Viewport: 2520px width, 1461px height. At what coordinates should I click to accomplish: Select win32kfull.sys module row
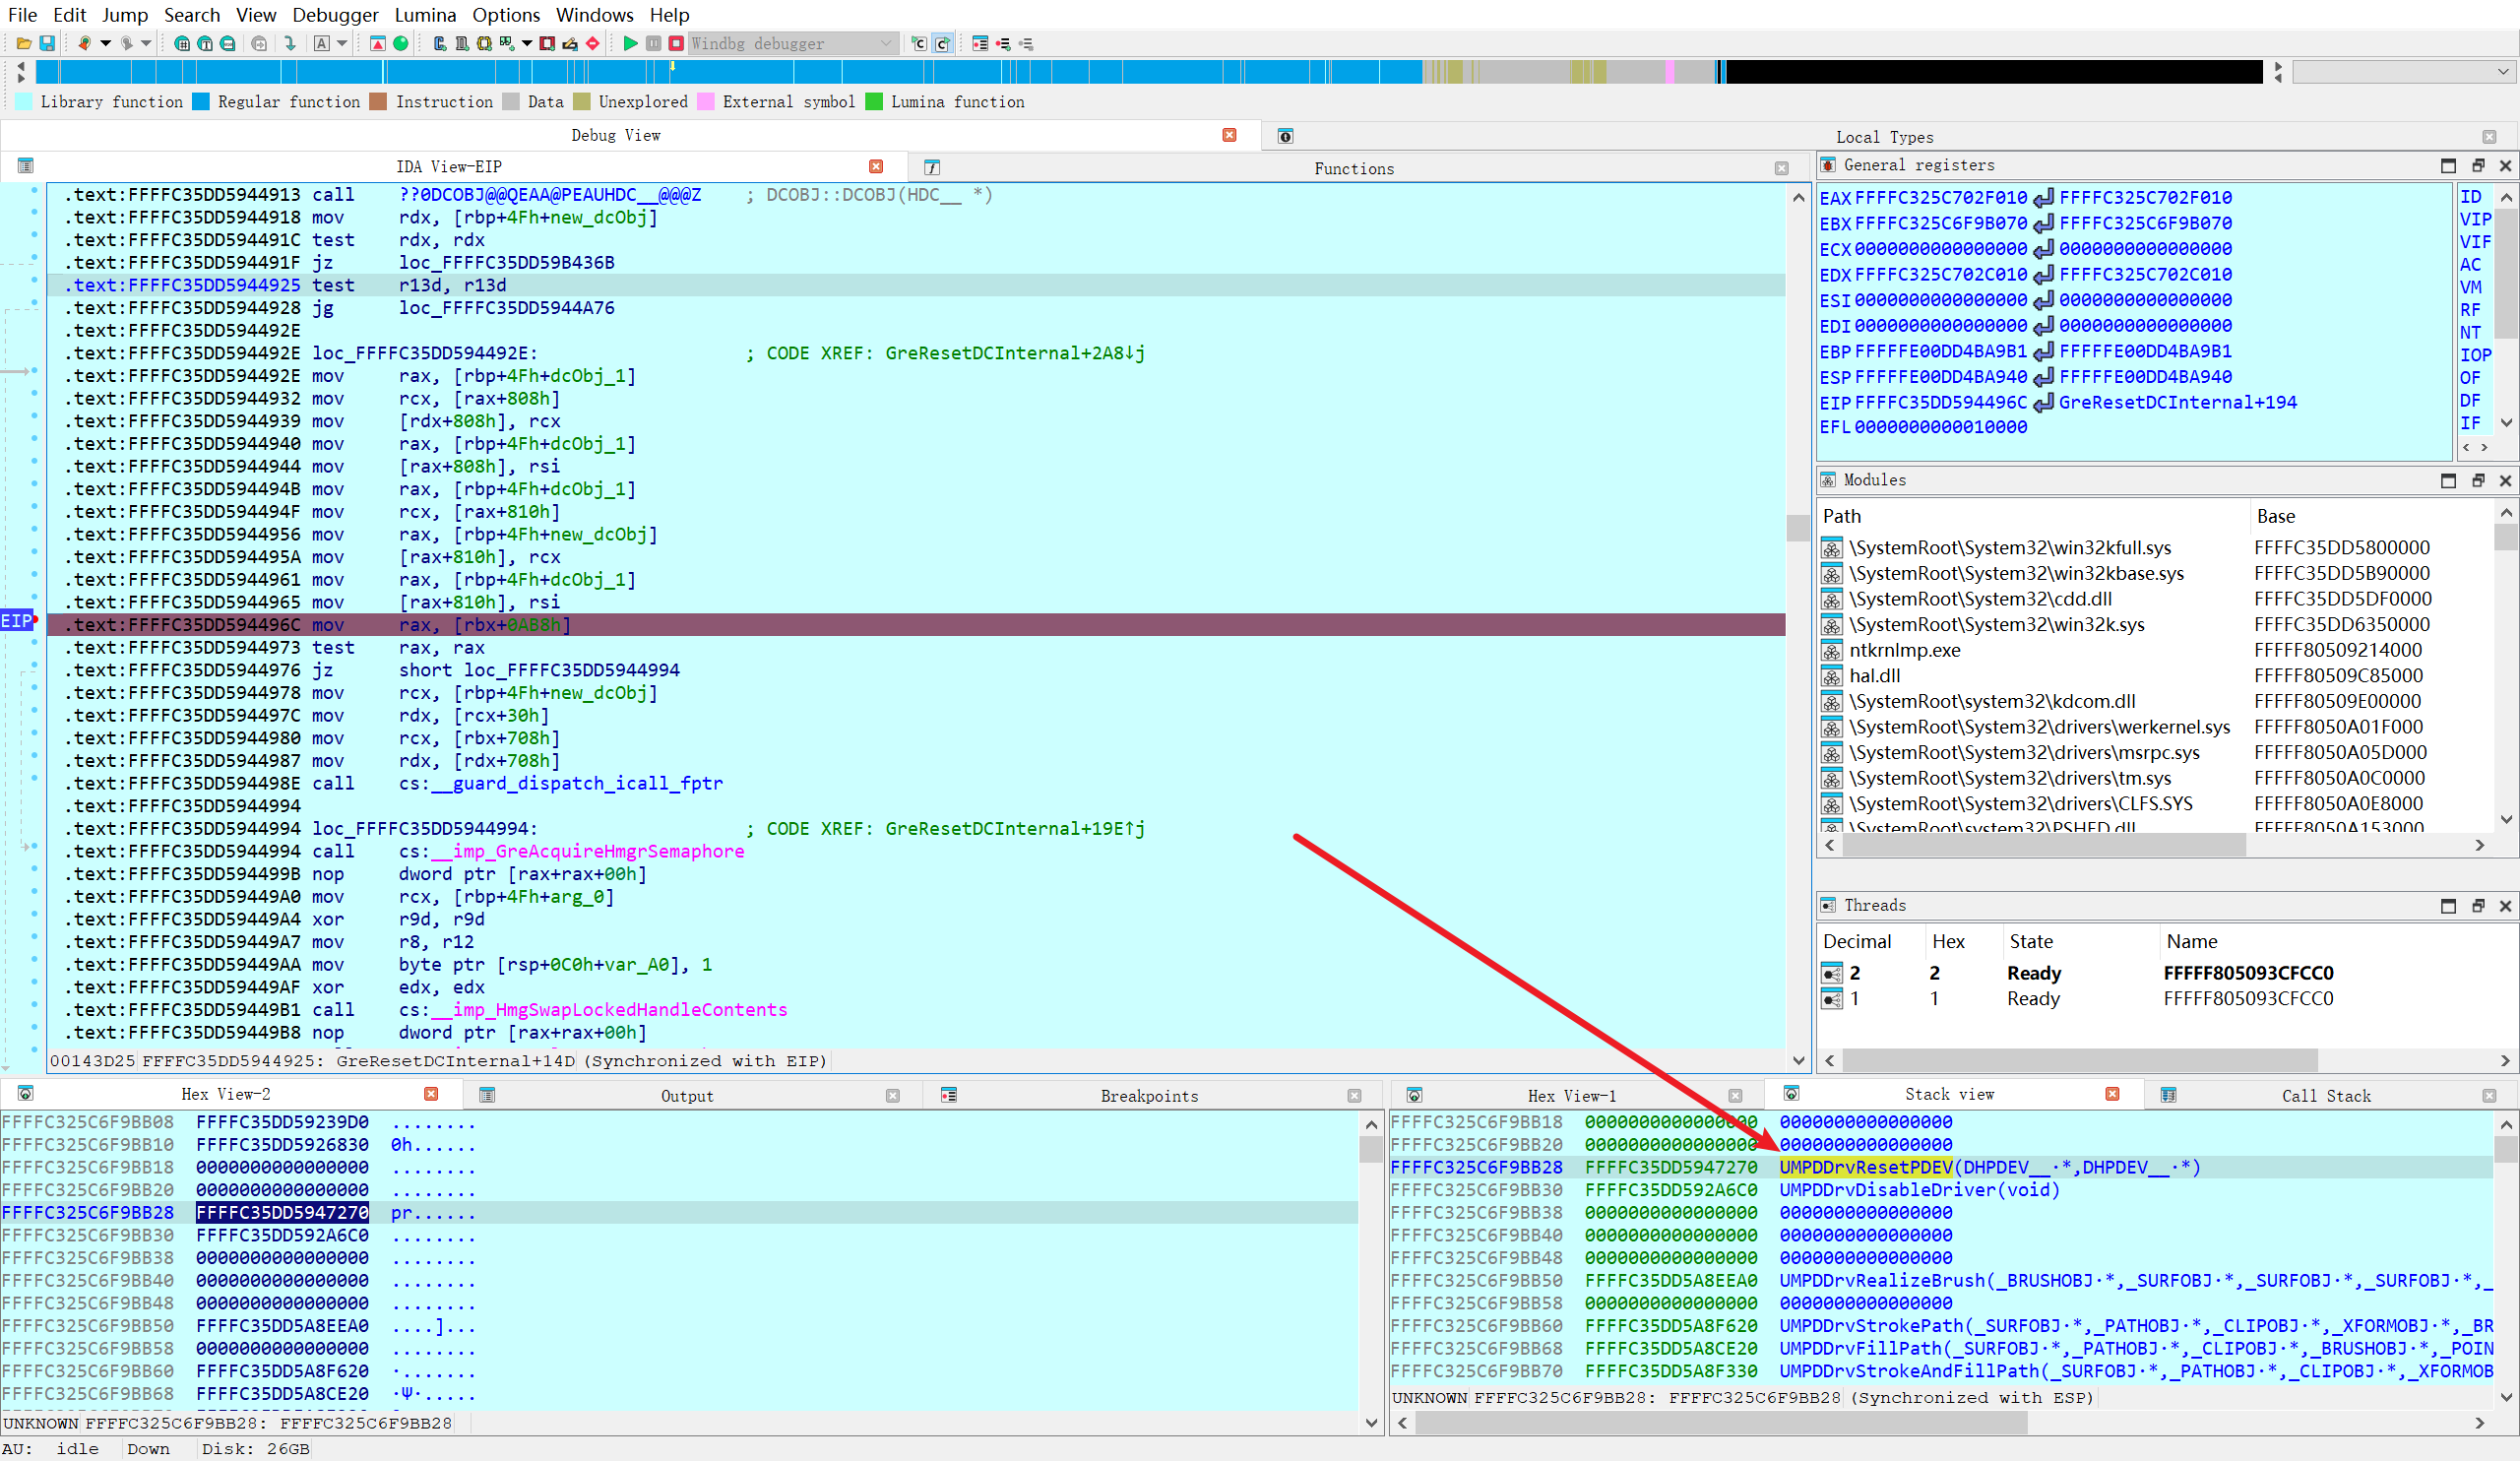click(2009, 548)
